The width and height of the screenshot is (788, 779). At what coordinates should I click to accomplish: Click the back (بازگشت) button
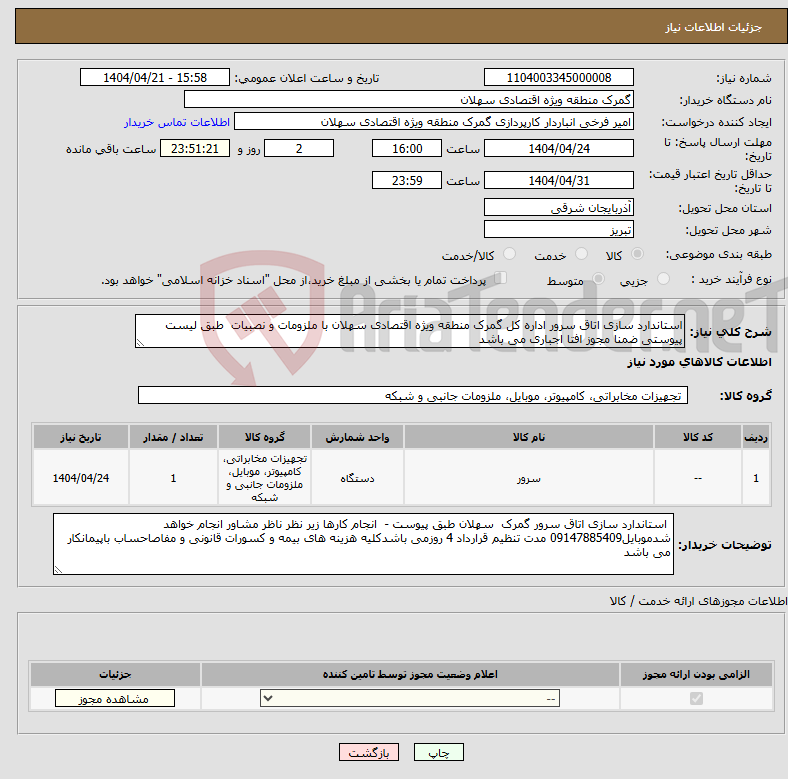[x=369, y=752]
